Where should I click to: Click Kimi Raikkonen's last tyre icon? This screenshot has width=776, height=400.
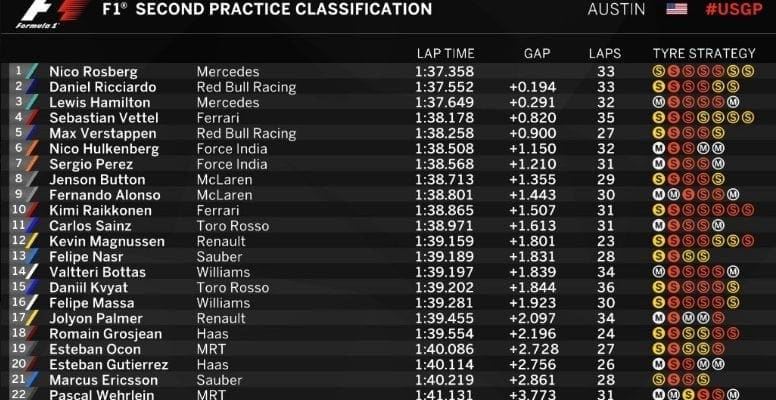click(748, 210)
